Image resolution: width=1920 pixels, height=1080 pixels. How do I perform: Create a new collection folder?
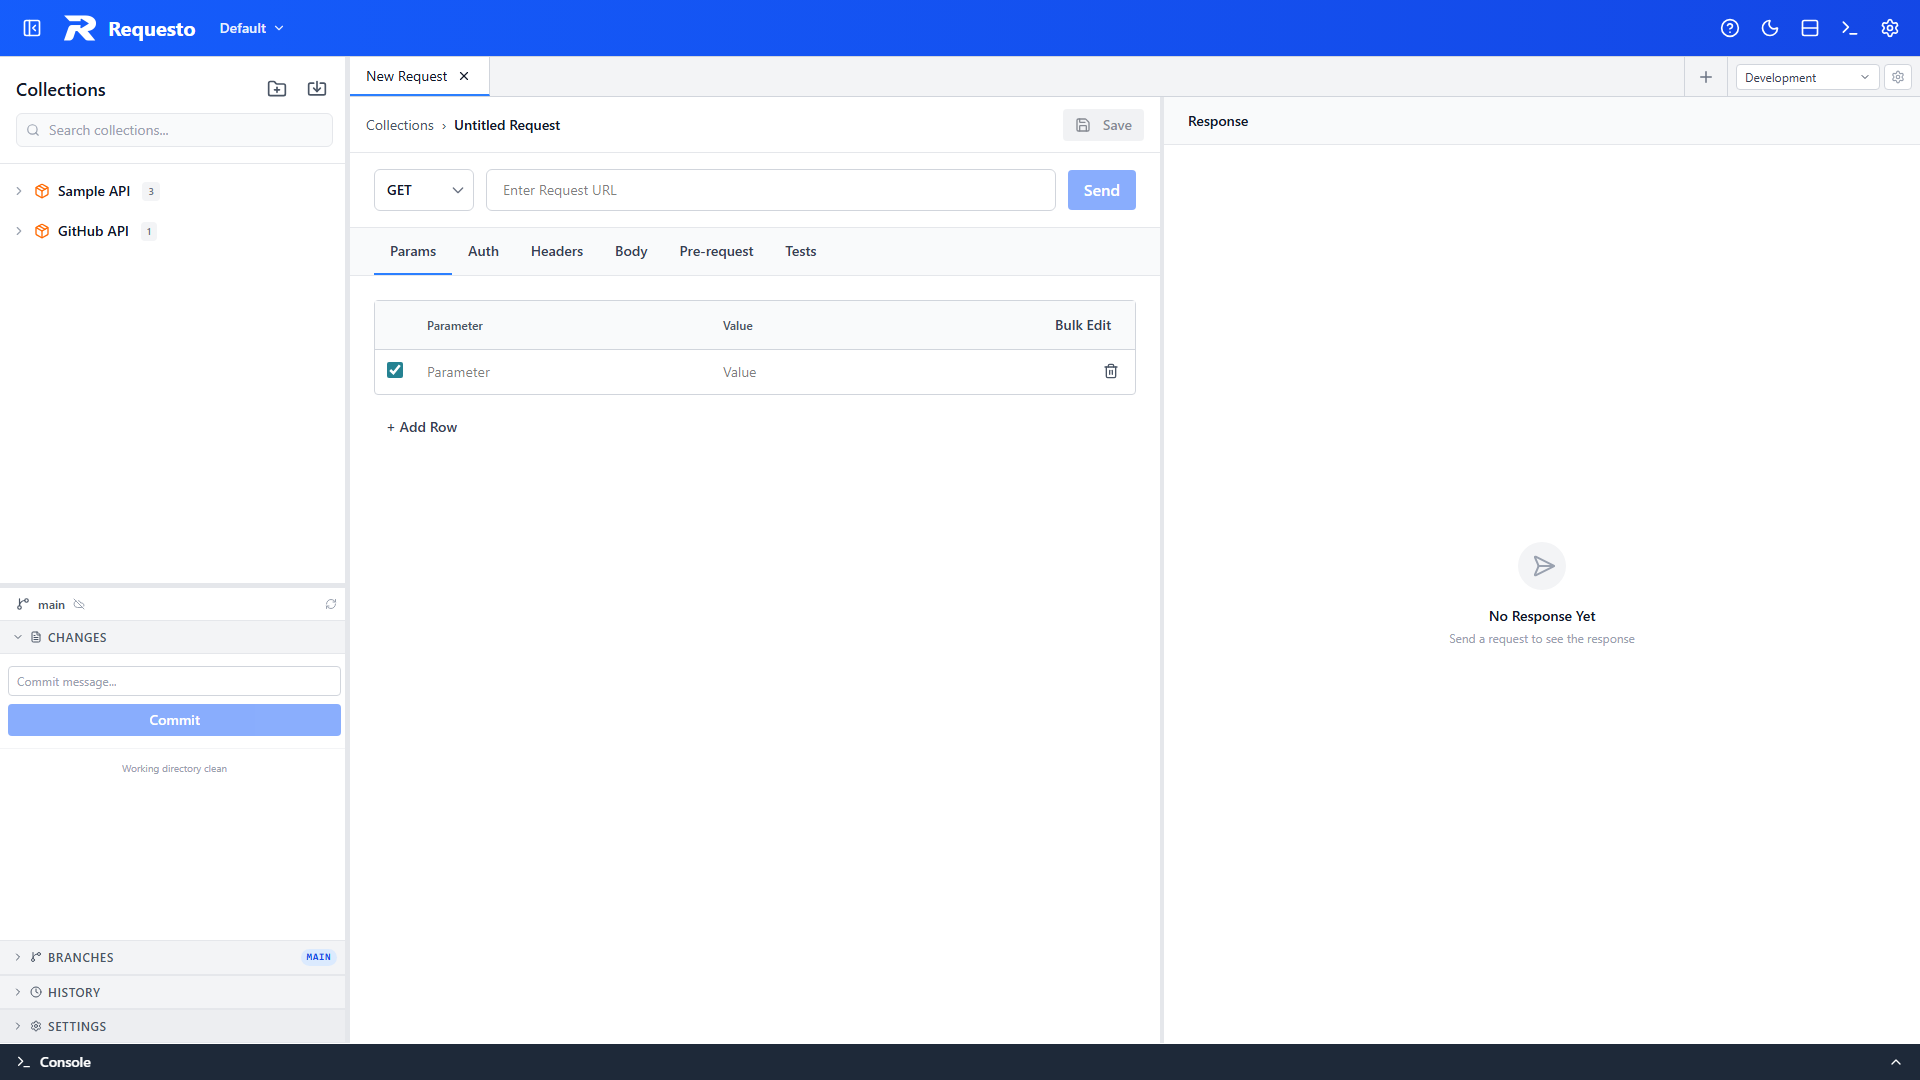[277, 89]
